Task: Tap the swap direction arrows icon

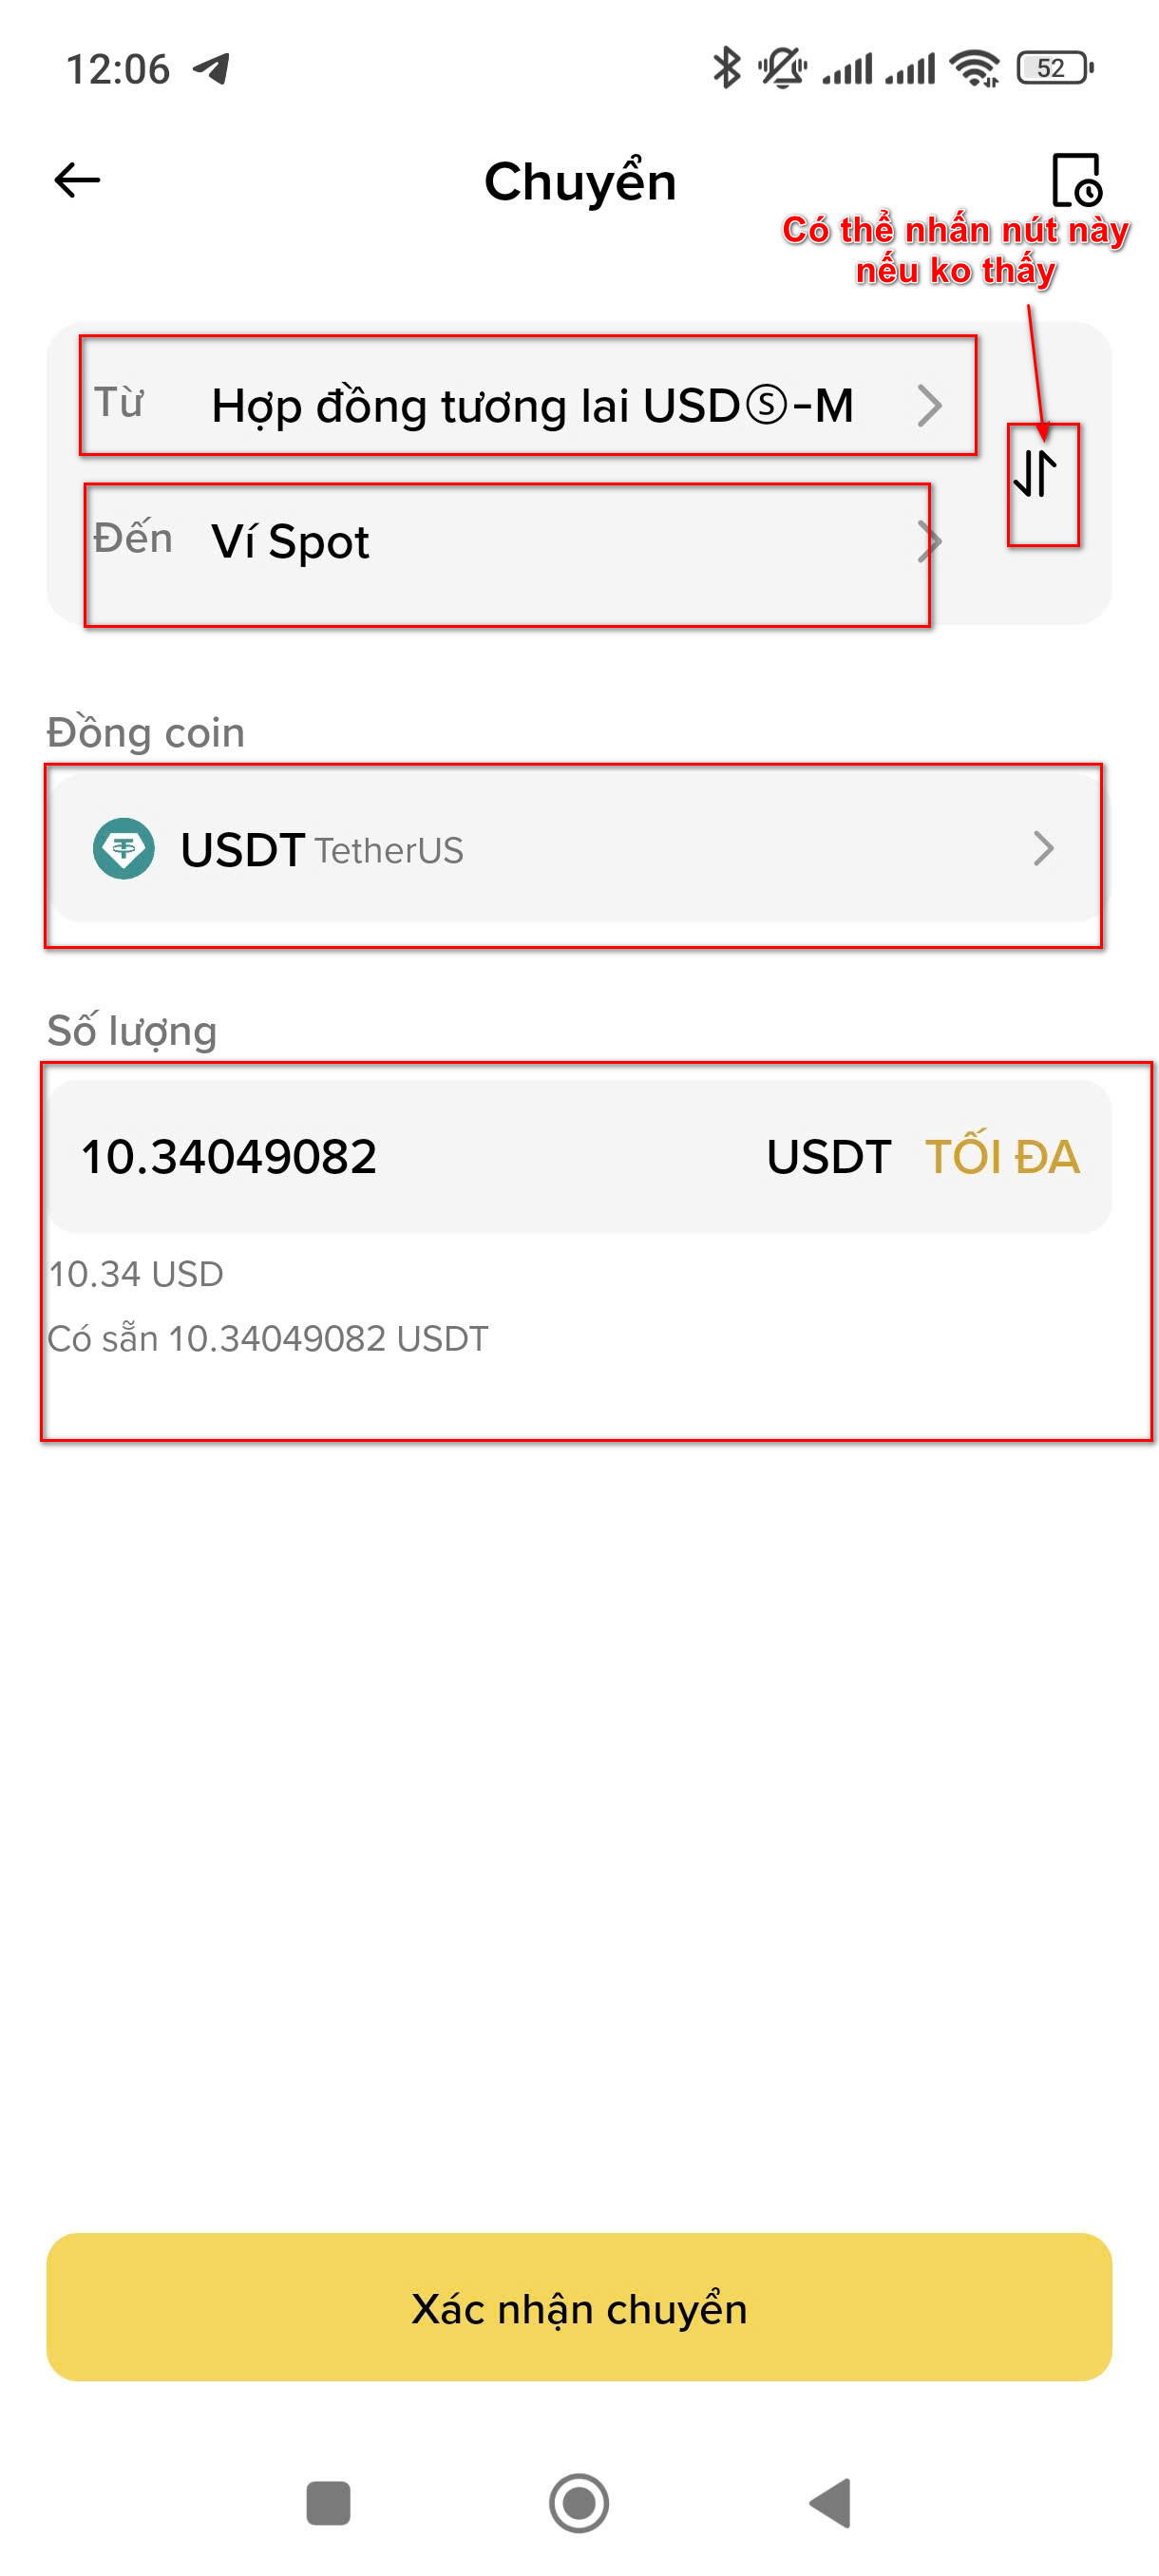Action: 1035,473
